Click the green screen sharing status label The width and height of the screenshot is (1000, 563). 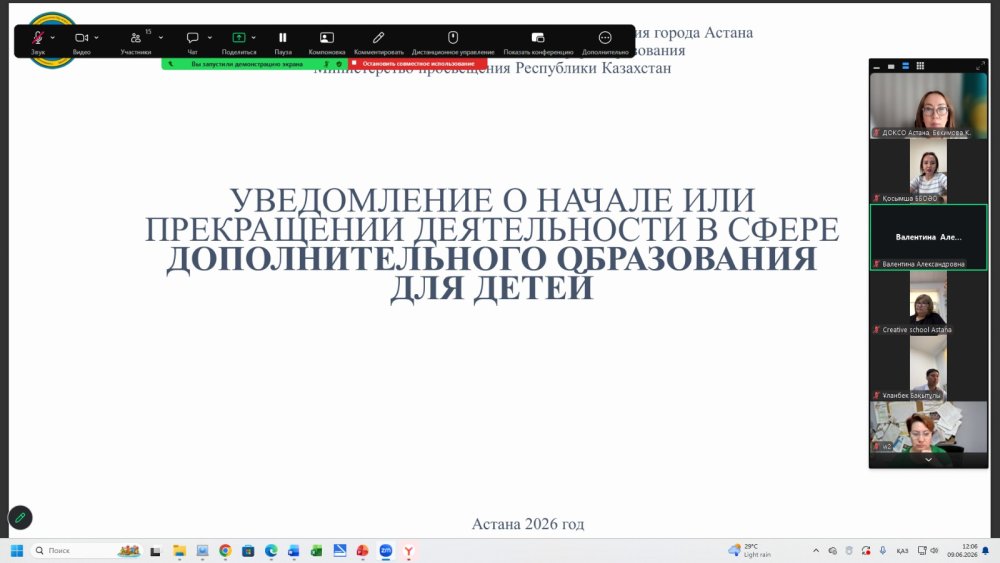tap(247, 64)
